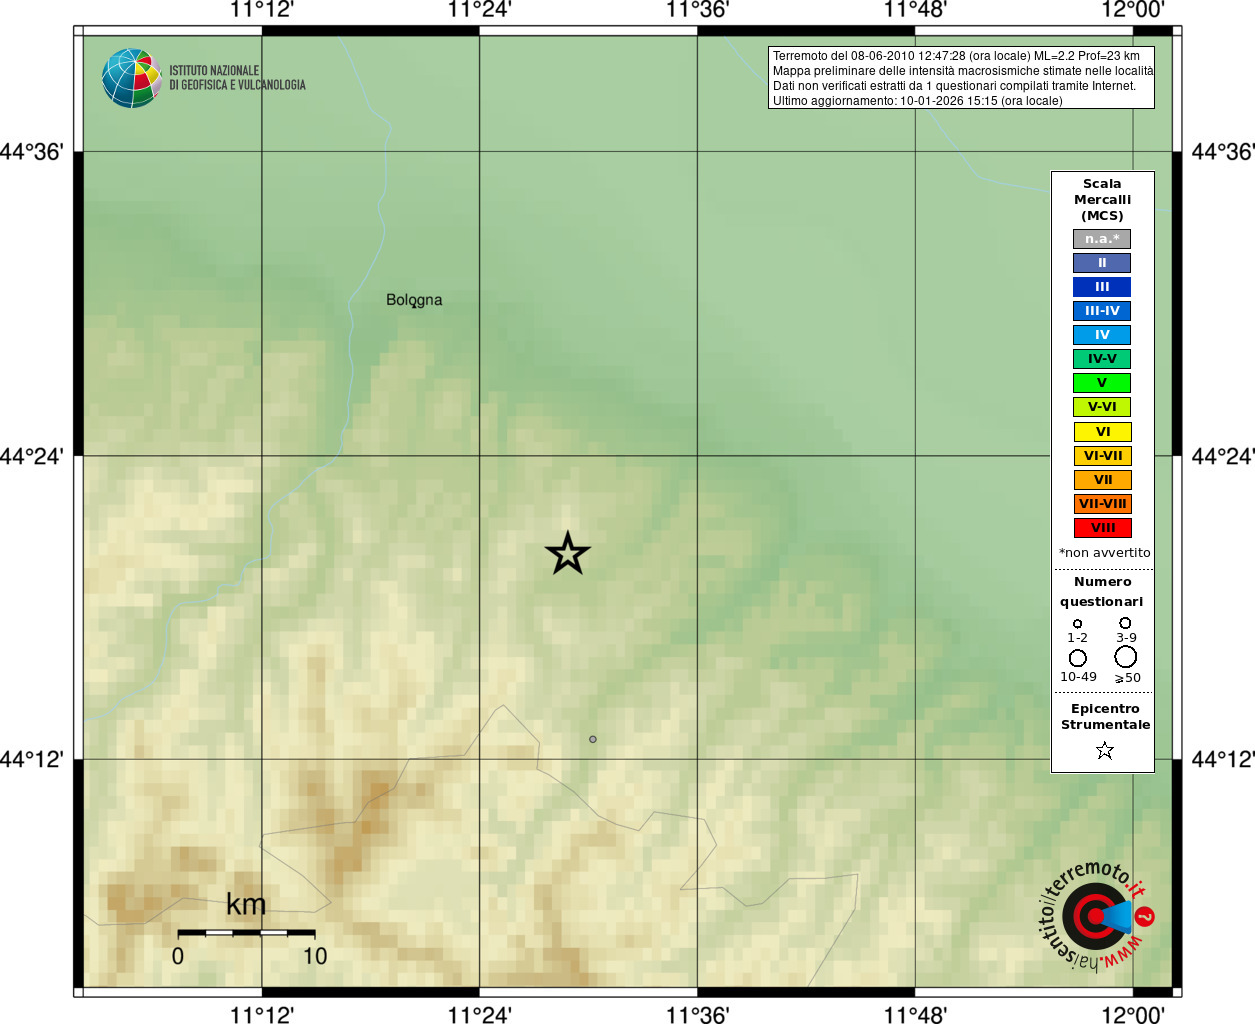This screenshot has width=1255, height=1024.
Task: Click the Bologna city marker
Action: [x=414, y=305]
